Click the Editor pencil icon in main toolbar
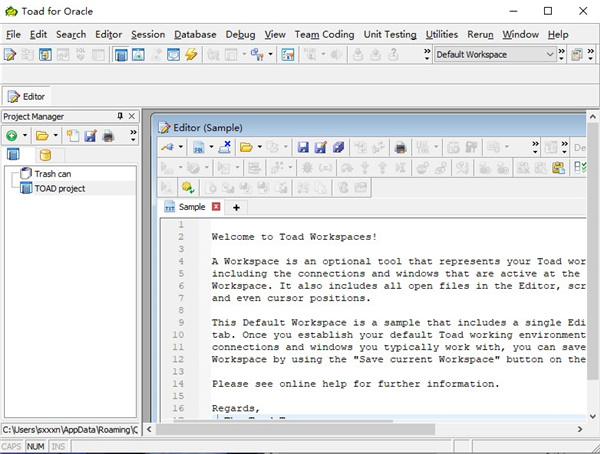This screenshot has height=454, width=600. point(10,54)
